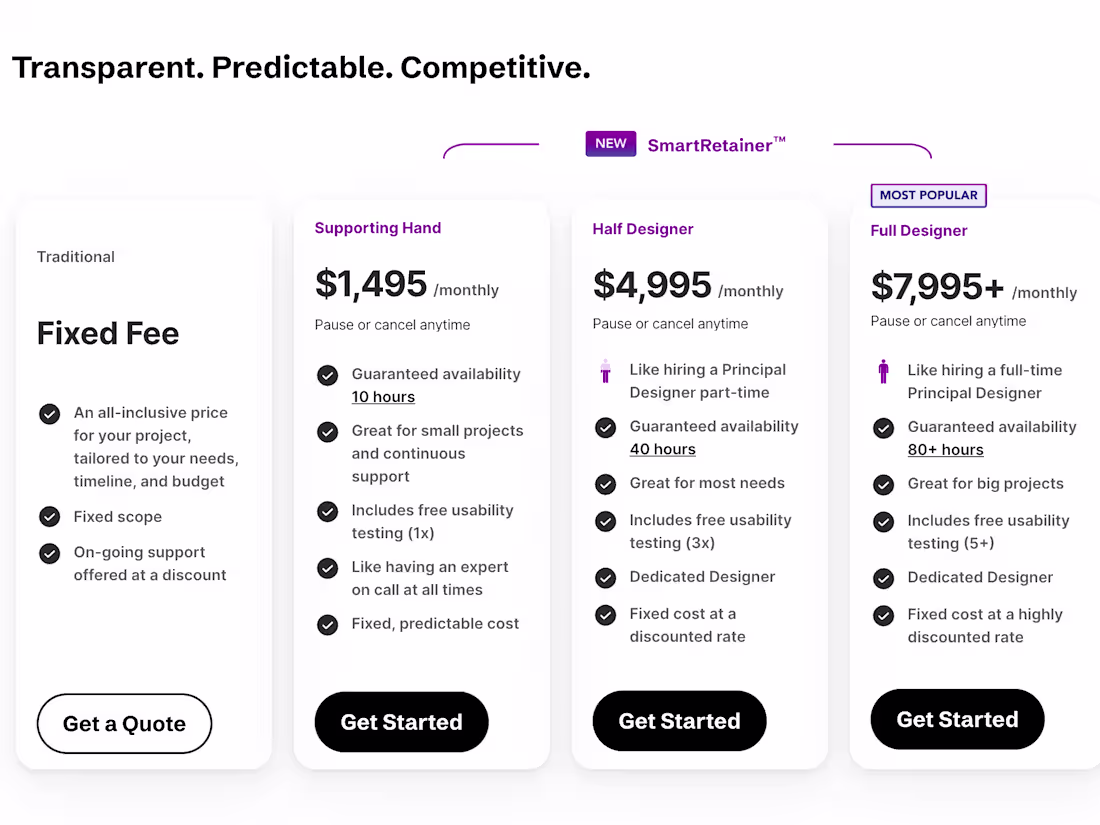
Task: Click the MOST POPULAR badge
Action: tap(928, 195)
